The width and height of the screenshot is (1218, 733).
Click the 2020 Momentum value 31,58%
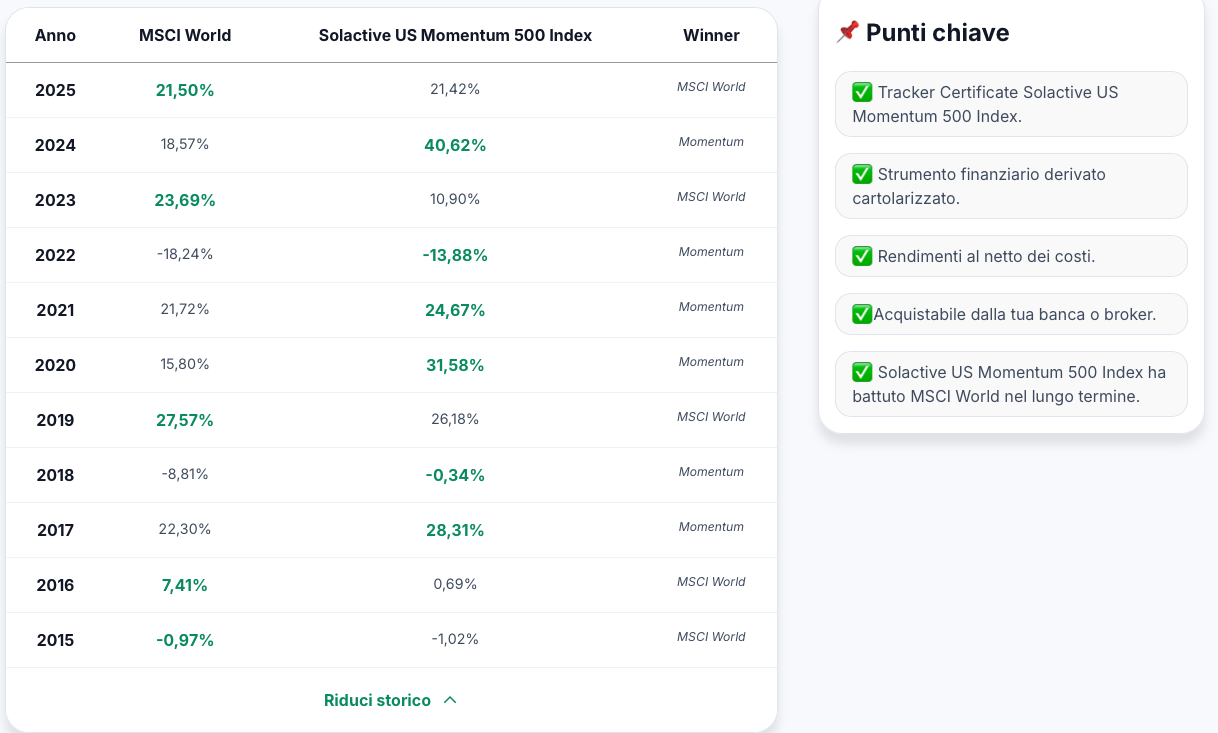click(455, 365)
